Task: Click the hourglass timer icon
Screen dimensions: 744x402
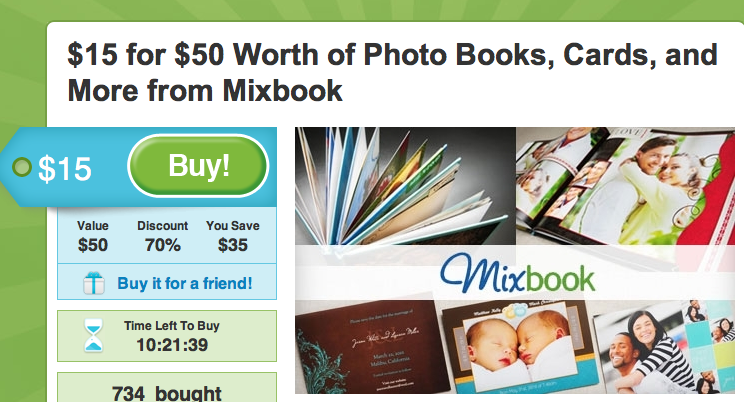Action: [x=93, y=335]
